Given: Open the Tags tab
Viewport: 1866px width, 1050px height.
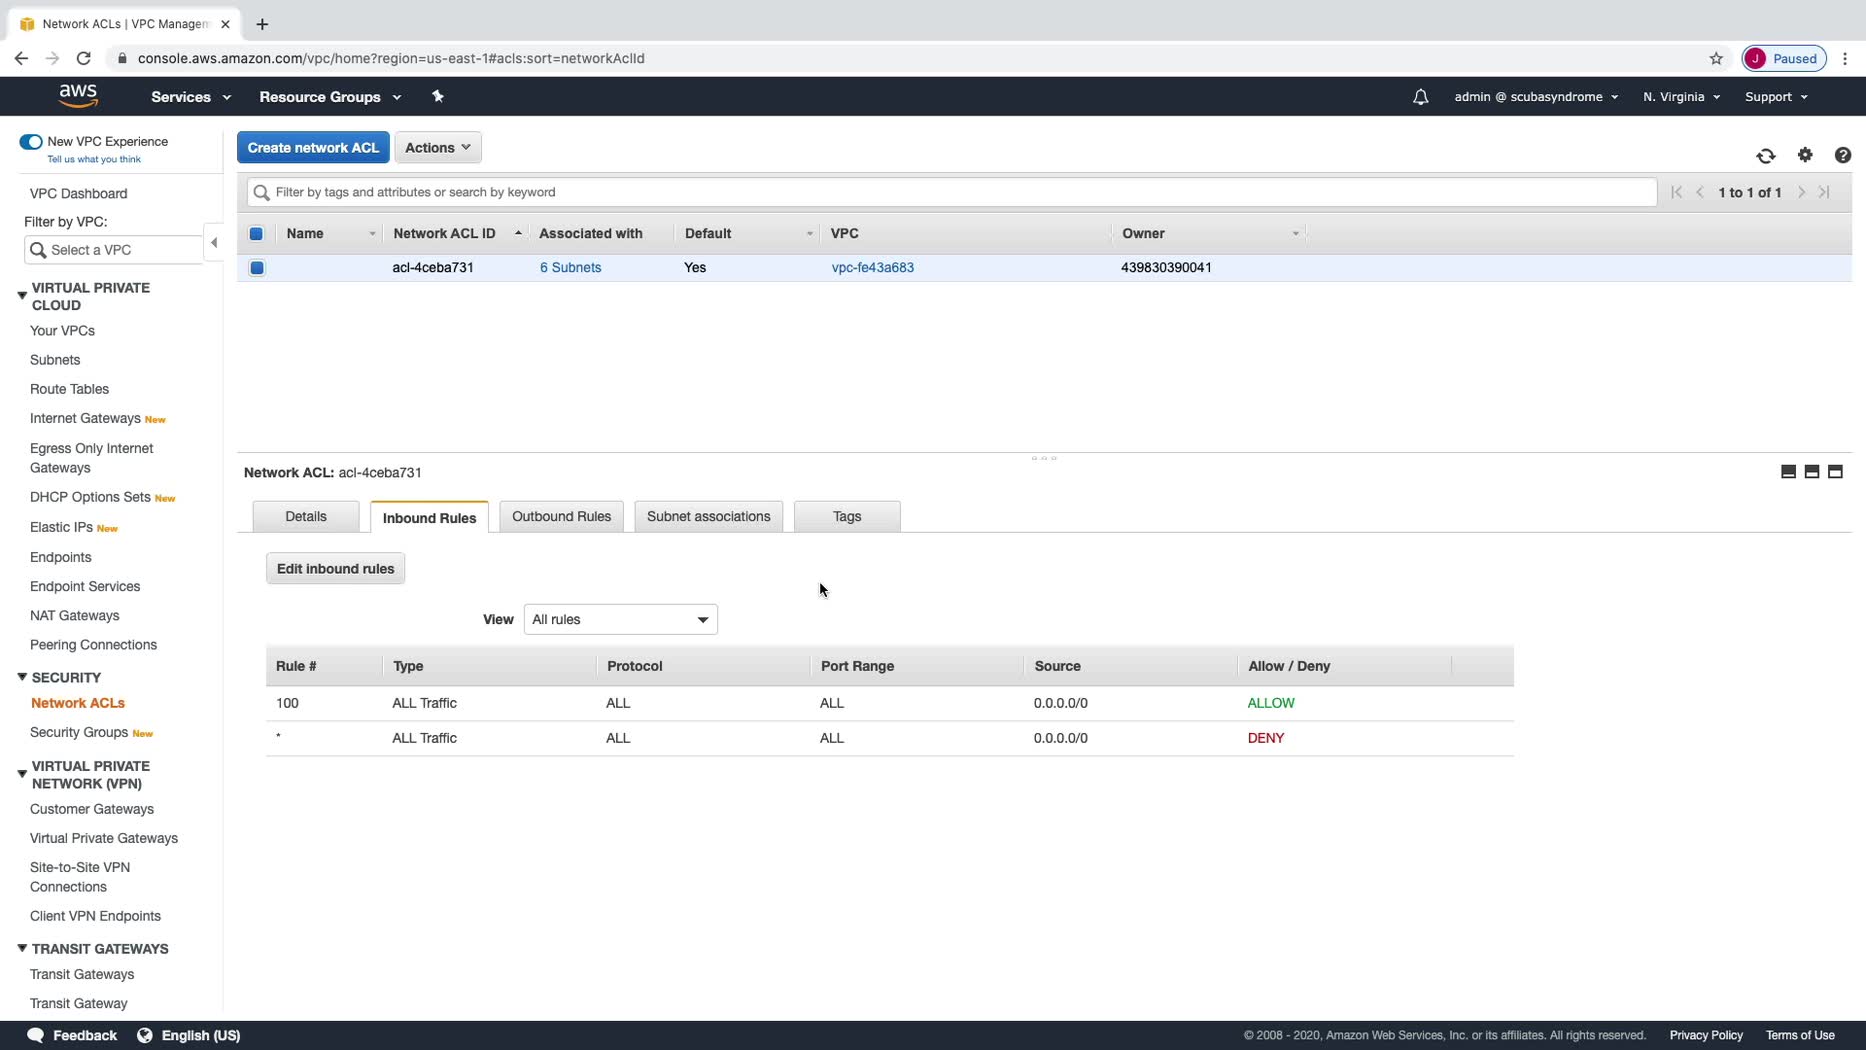Looking at the screenshot, I should pyautogui.click(x=847, y=517).
